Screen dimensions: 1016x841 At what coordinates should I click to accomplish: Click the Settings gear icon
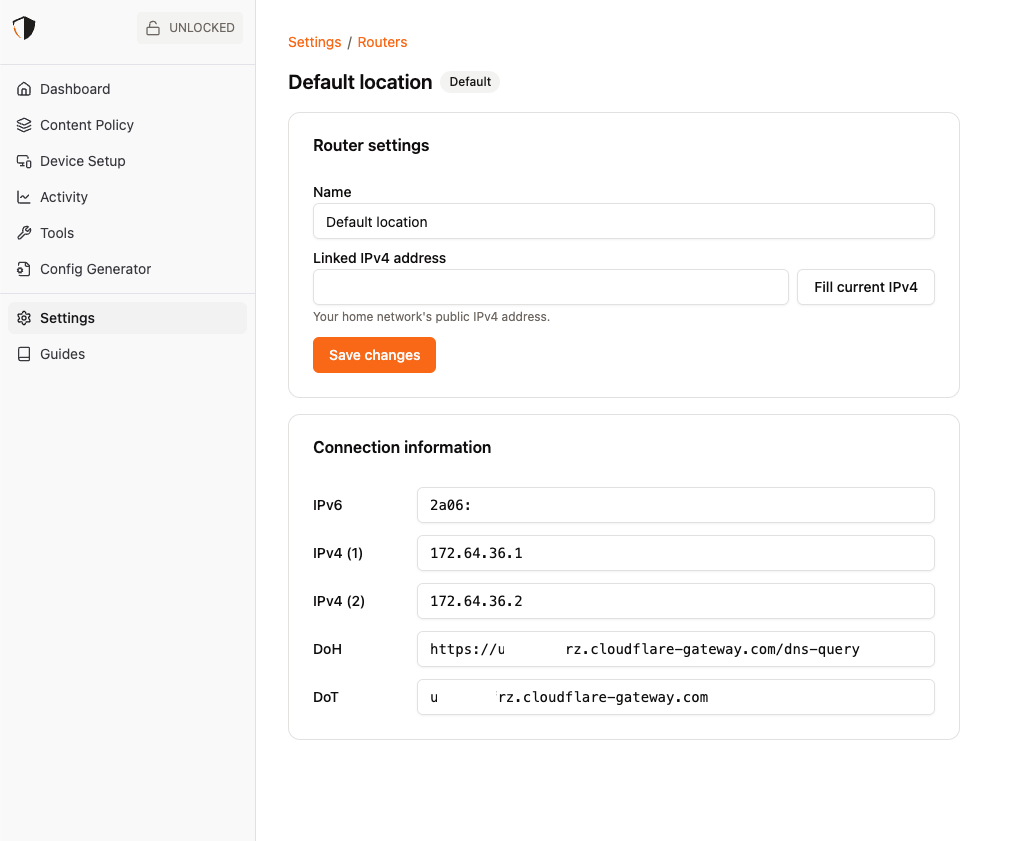(24, 318)
